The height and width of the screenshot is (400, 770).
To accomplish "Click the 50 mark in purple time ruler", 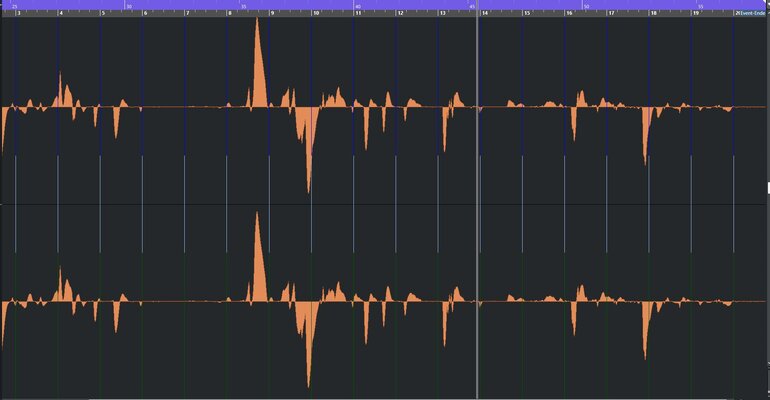I will coord(586,7).
